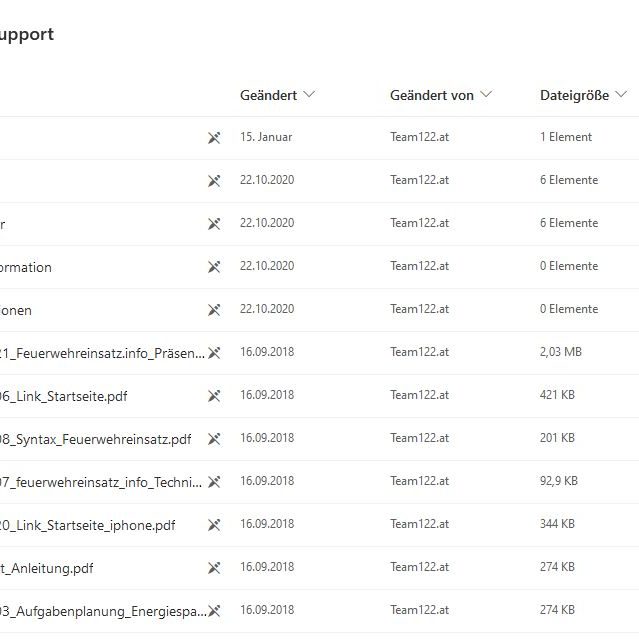
Task: Open the 06_Link_Startseite.pdf file
Action: (64, 396)
